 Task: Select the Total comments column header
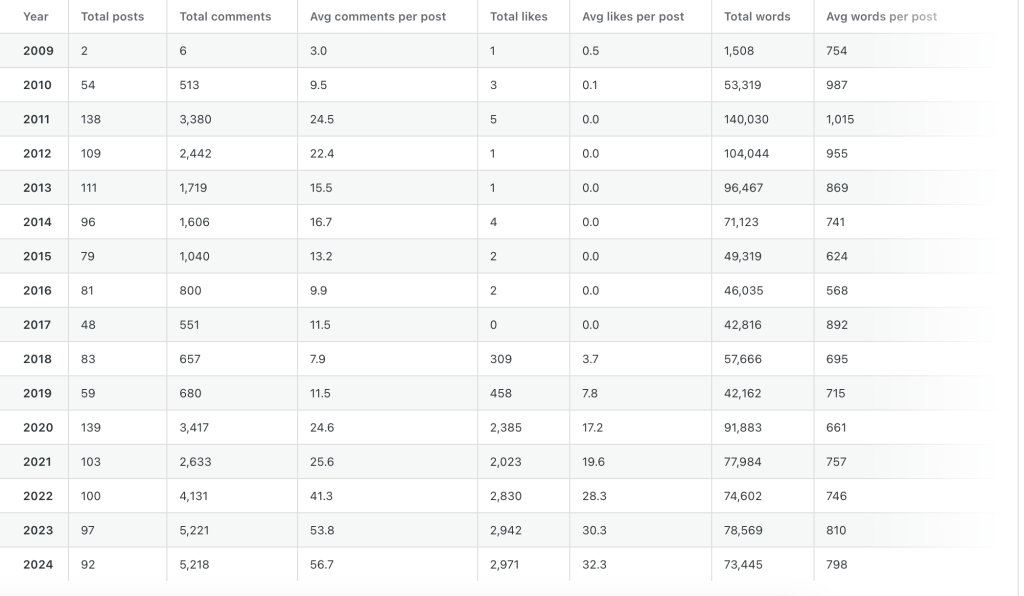click(225, 17)
